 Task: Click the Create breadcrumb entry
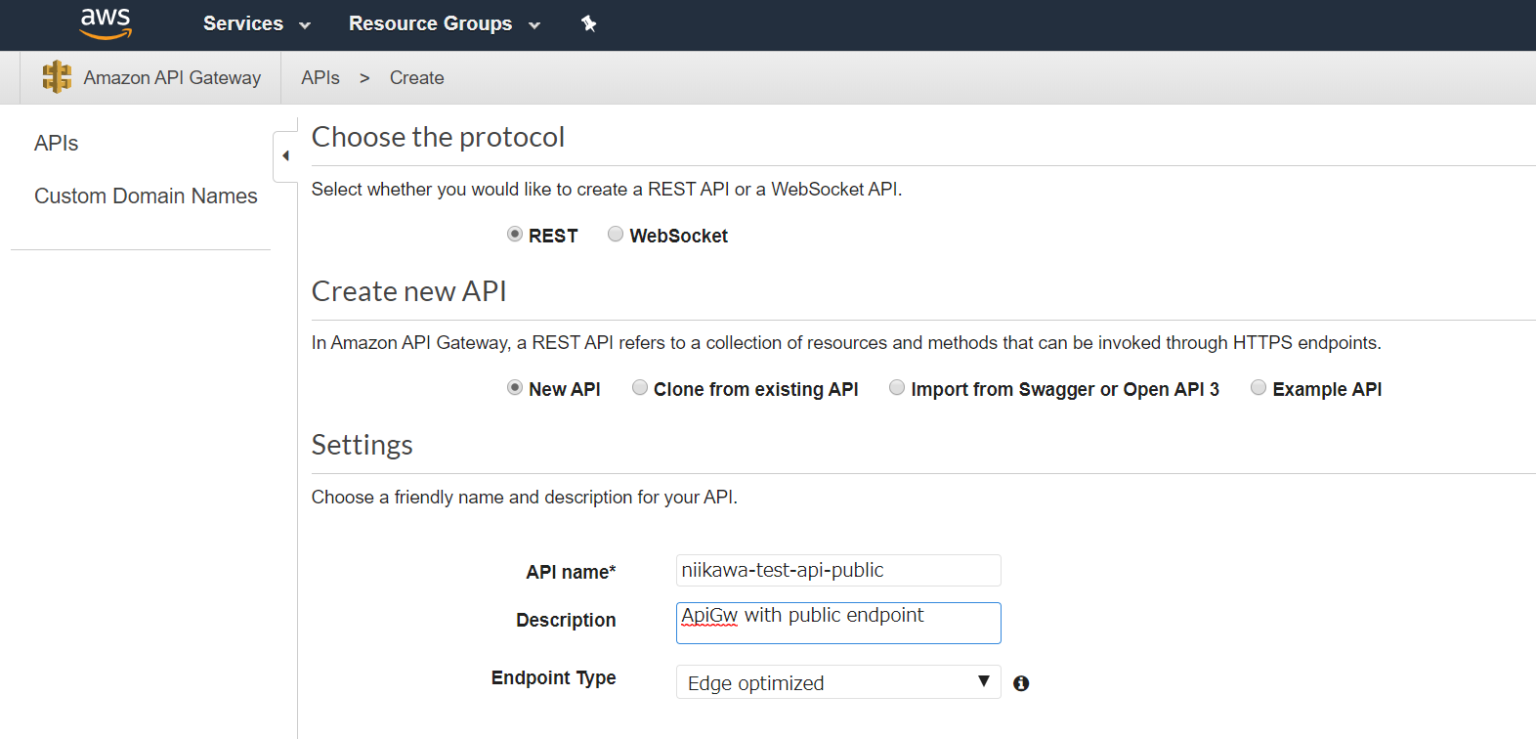point(416,77)
